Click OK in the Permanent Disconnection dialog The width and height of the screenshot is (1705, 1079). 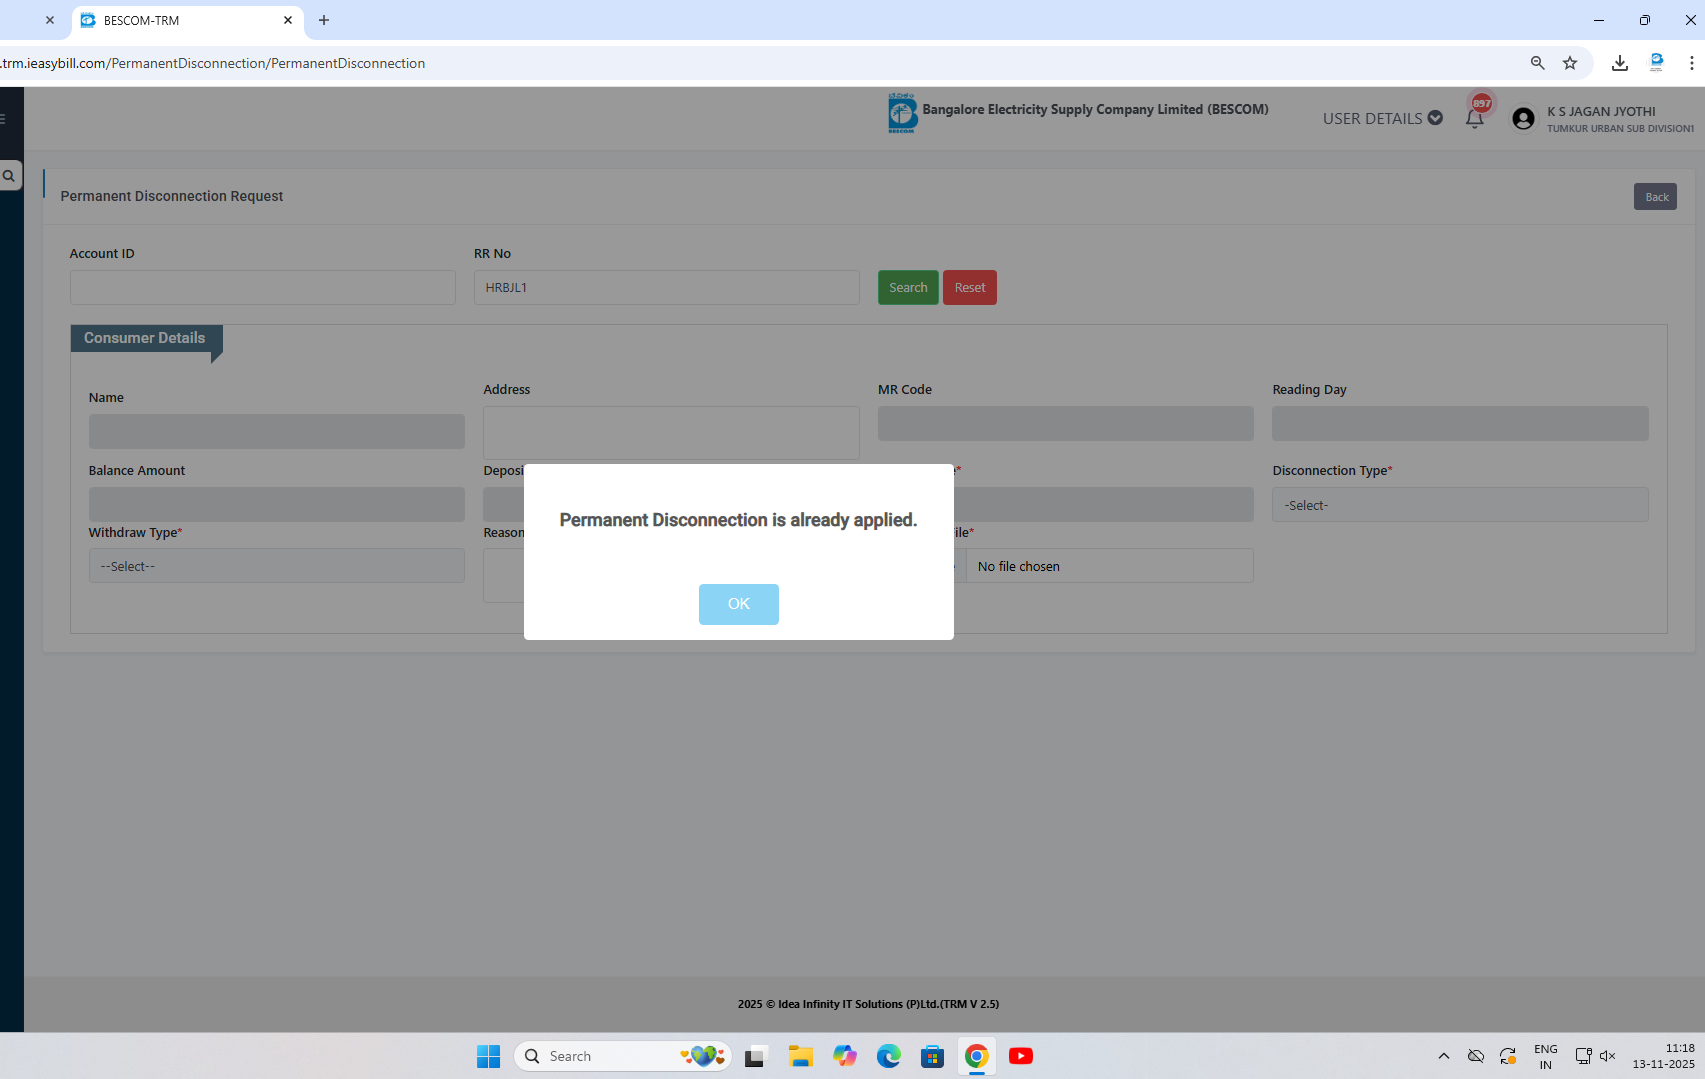click(738, 604)
